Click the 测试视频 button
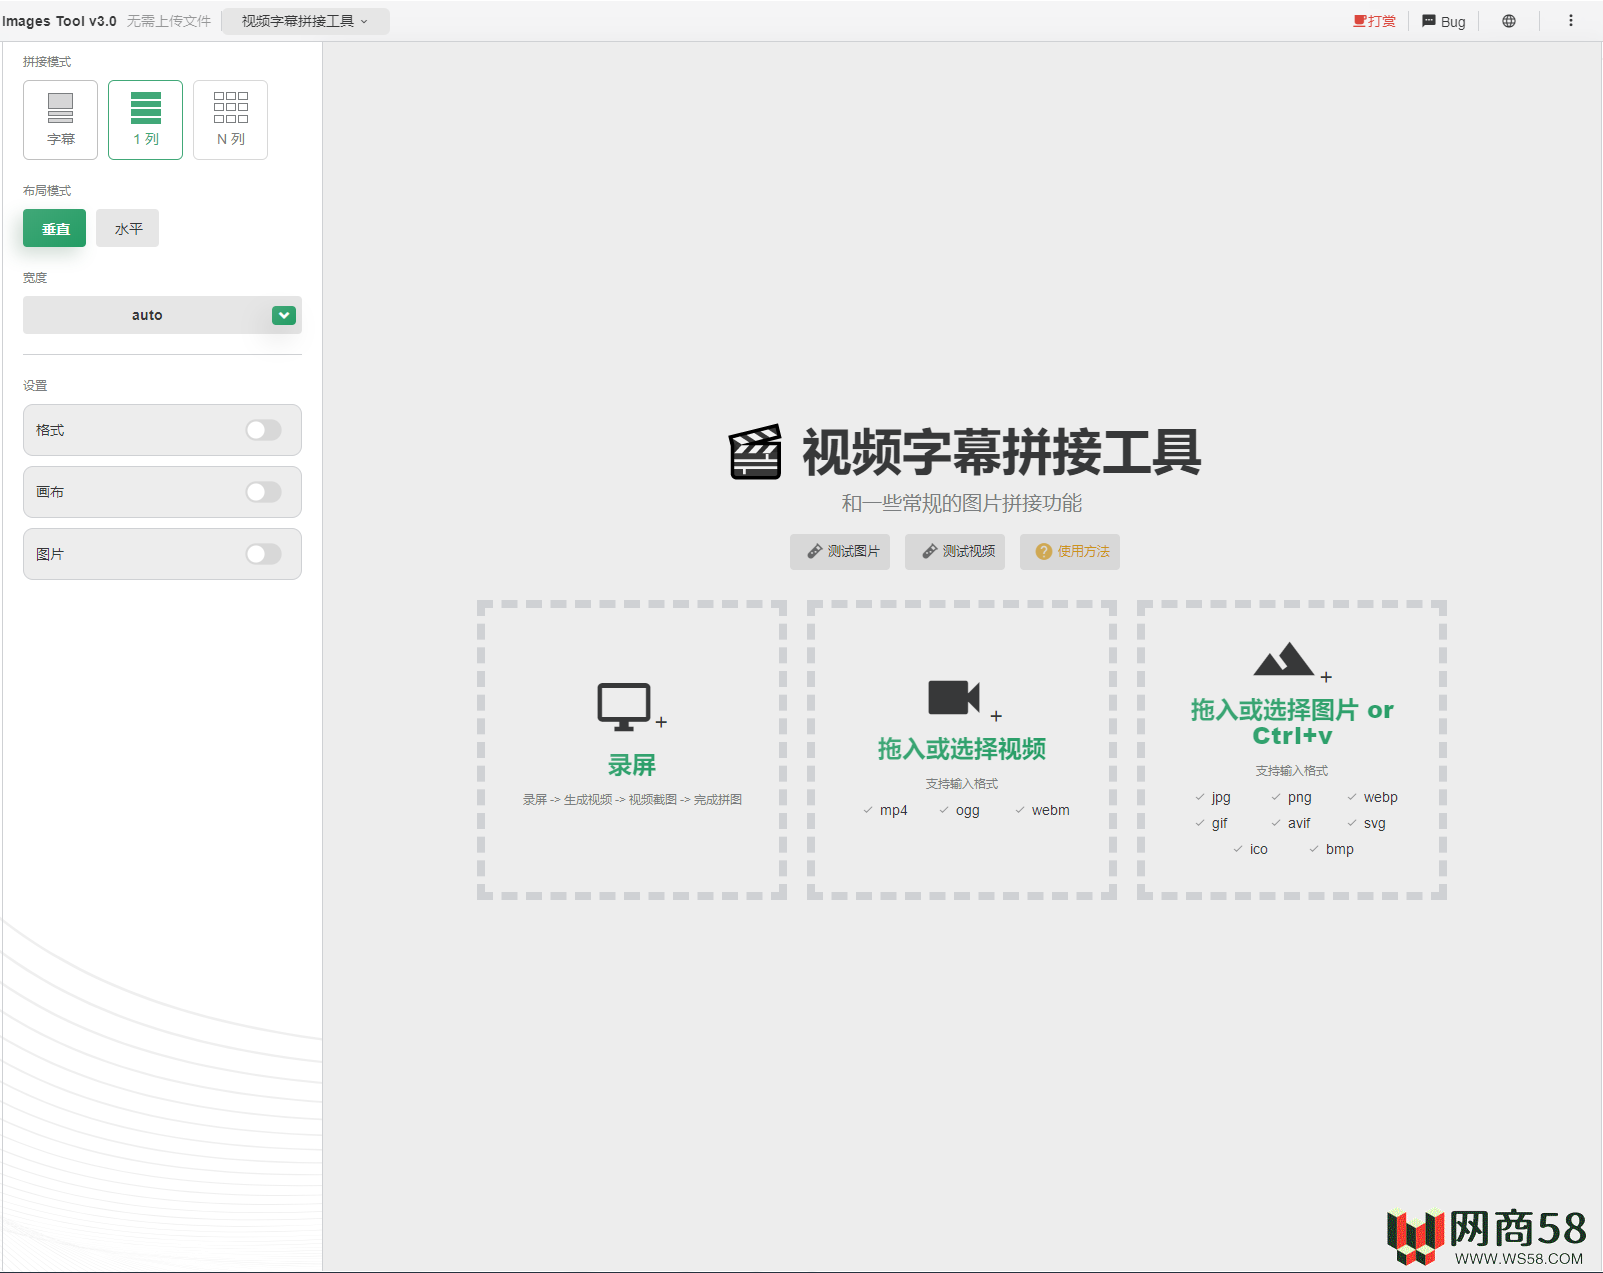This screenshot has width=1603, height=1273. (955, 552)
